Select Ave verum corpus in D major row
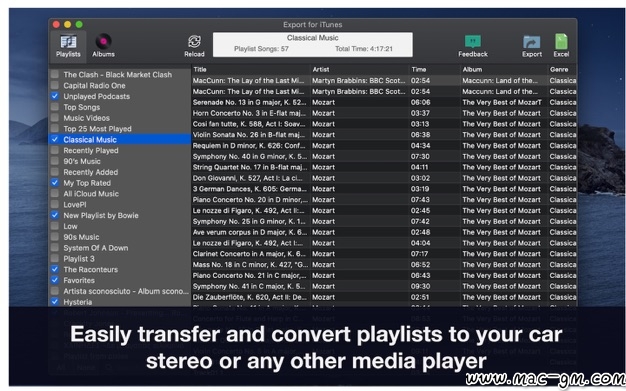 (x=384, y=232)
